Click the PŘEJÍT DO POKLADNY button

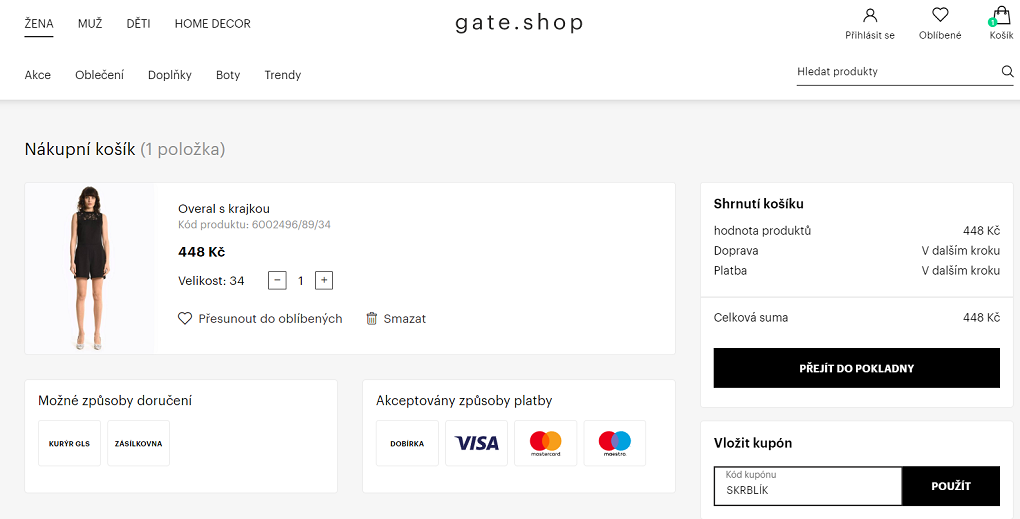(857, 368)
